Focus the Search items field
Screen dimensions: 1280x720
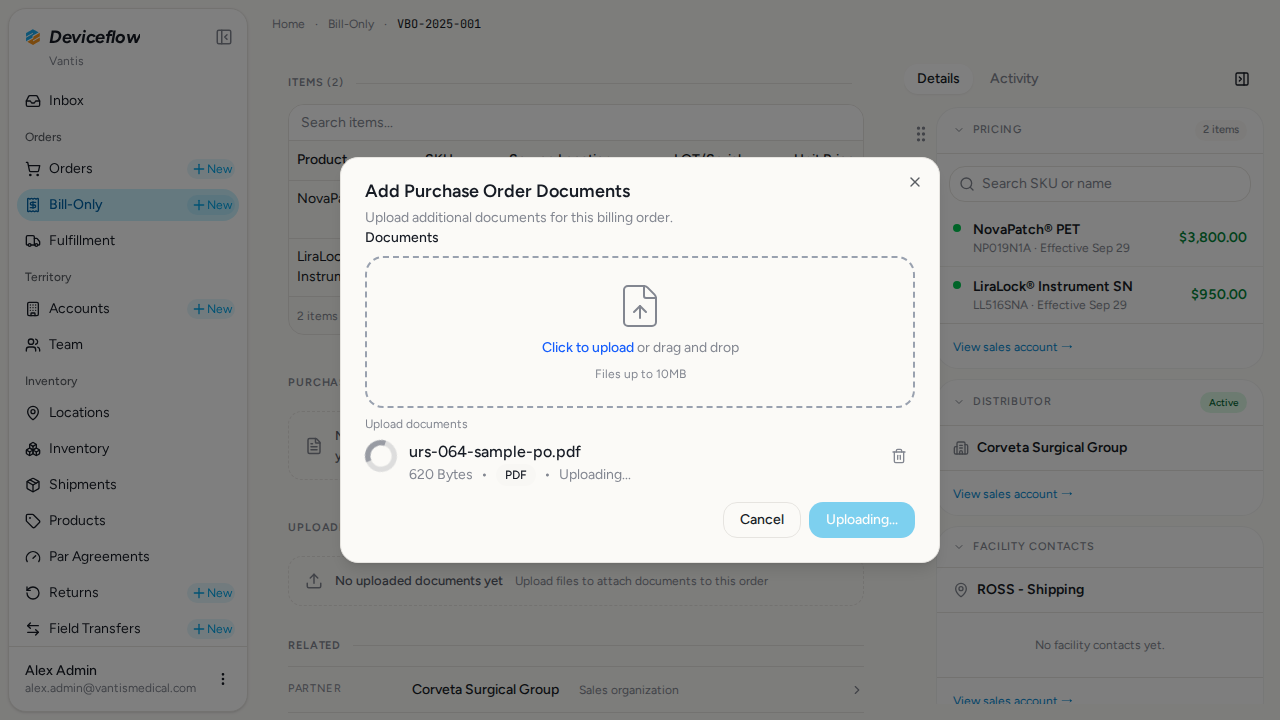click(576, 123)
